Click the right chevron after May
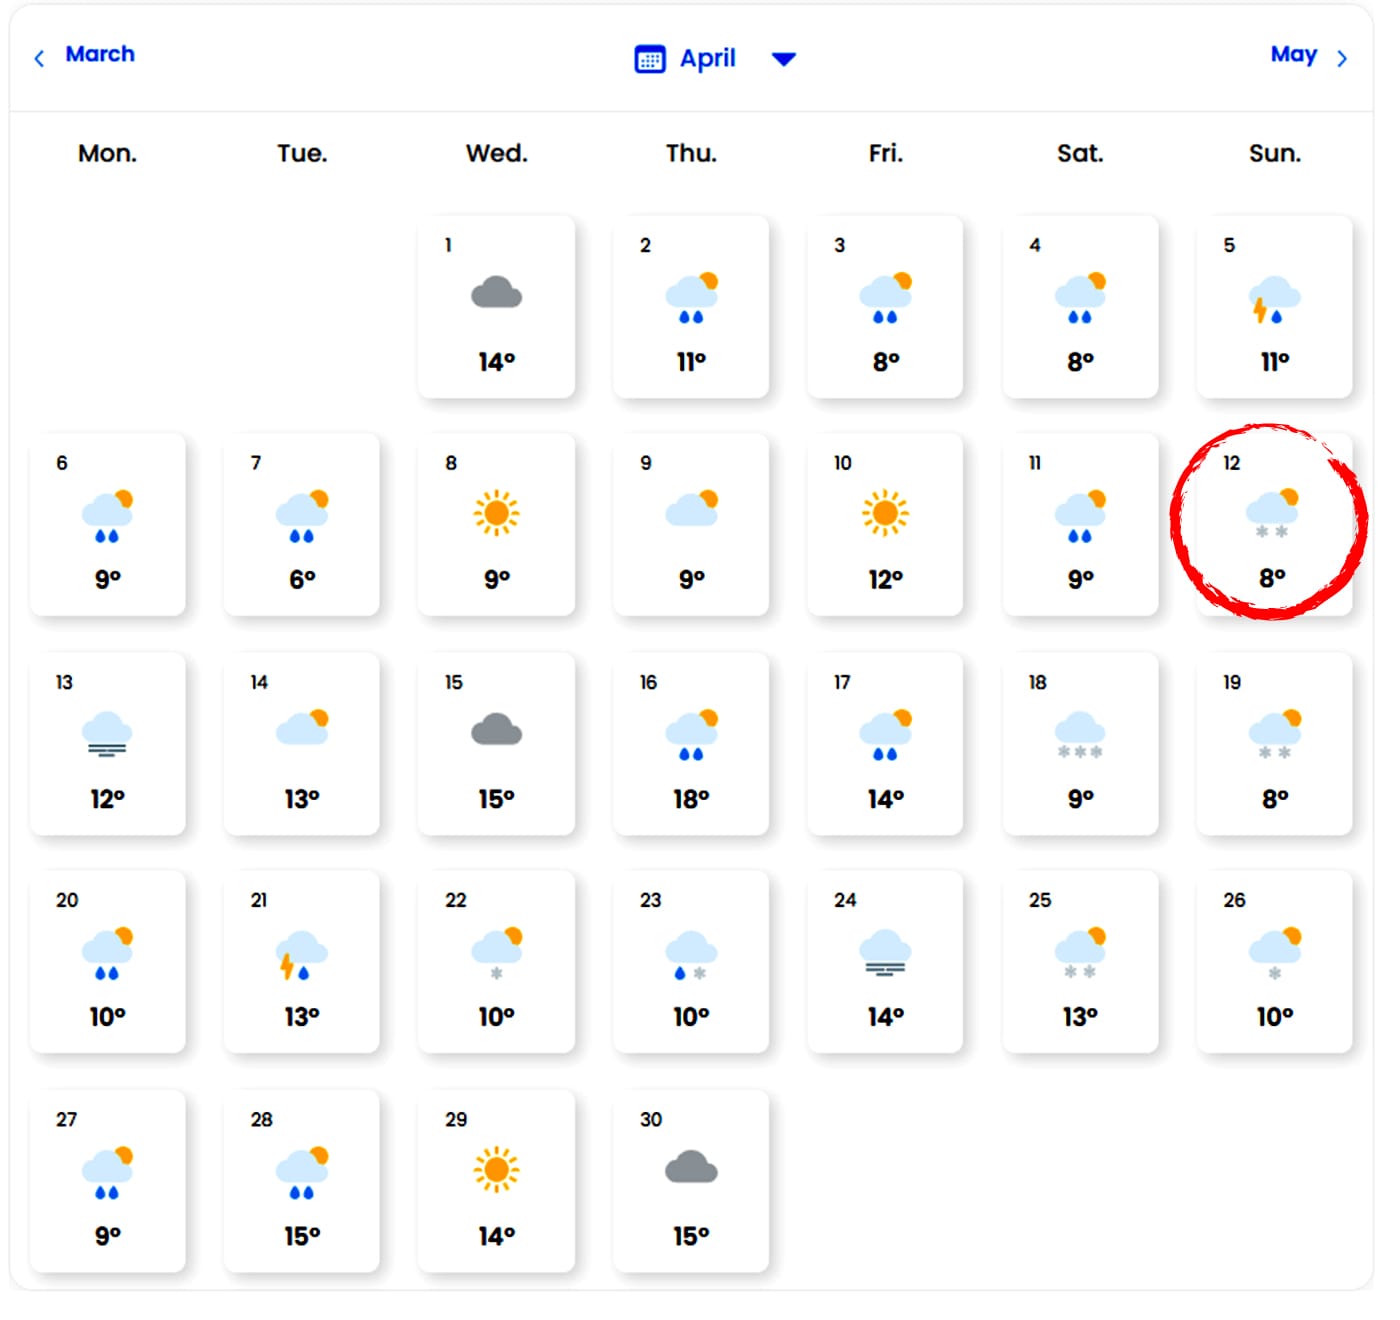1400x1320 pixels. pos(1342,59)
